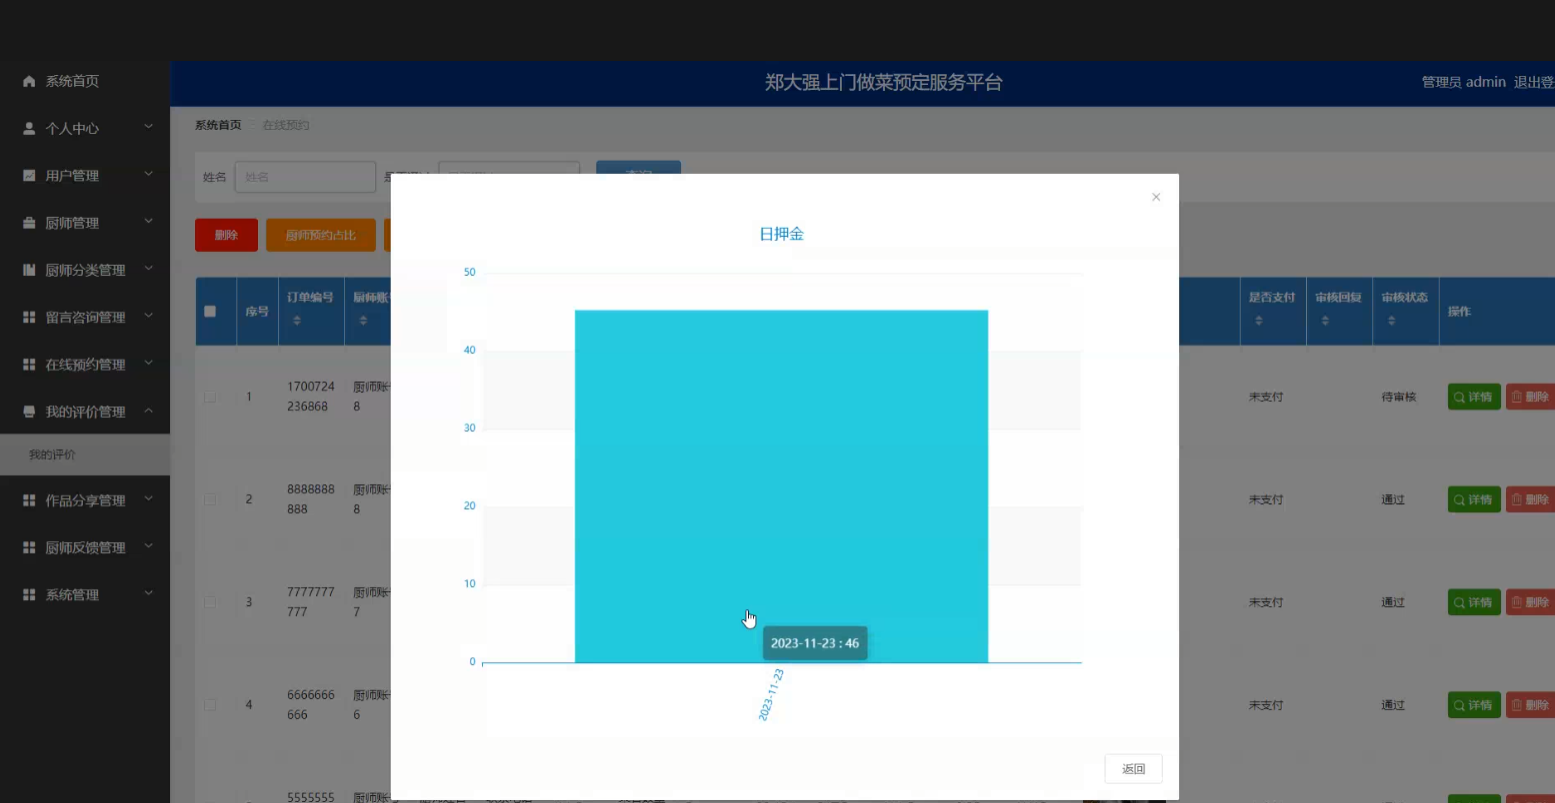1555x803 pixels.
Task: Expand the 作品分享管理 chevron
Action: click(148, 499)
